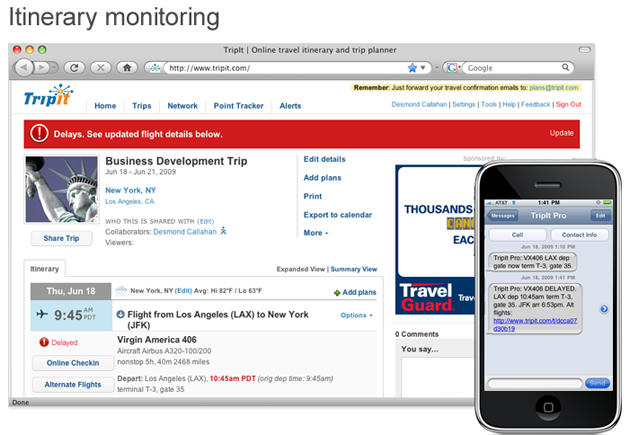
Task: Open the Alerts navigation tab
Action: pos(290,106)
